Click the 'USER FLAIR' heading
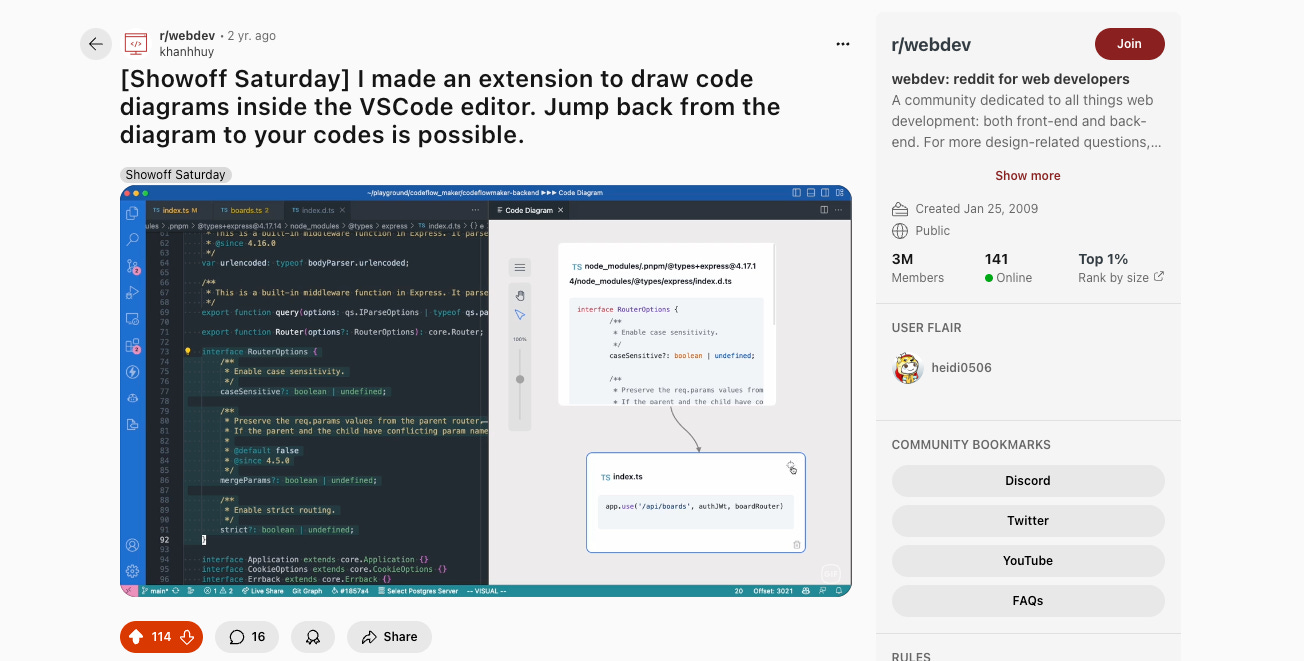Screen dimensions: 1304x661 pyautogui.click(x=927, y=328)
